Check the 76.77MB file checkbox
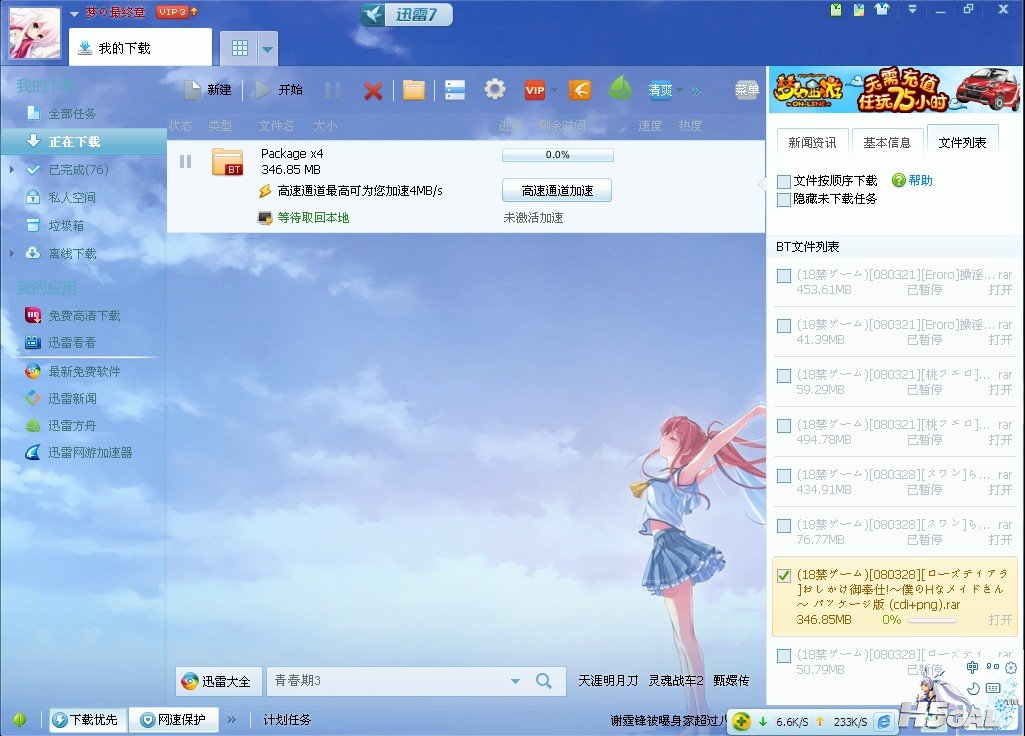 pyautogui.click(x=784, y=526)
